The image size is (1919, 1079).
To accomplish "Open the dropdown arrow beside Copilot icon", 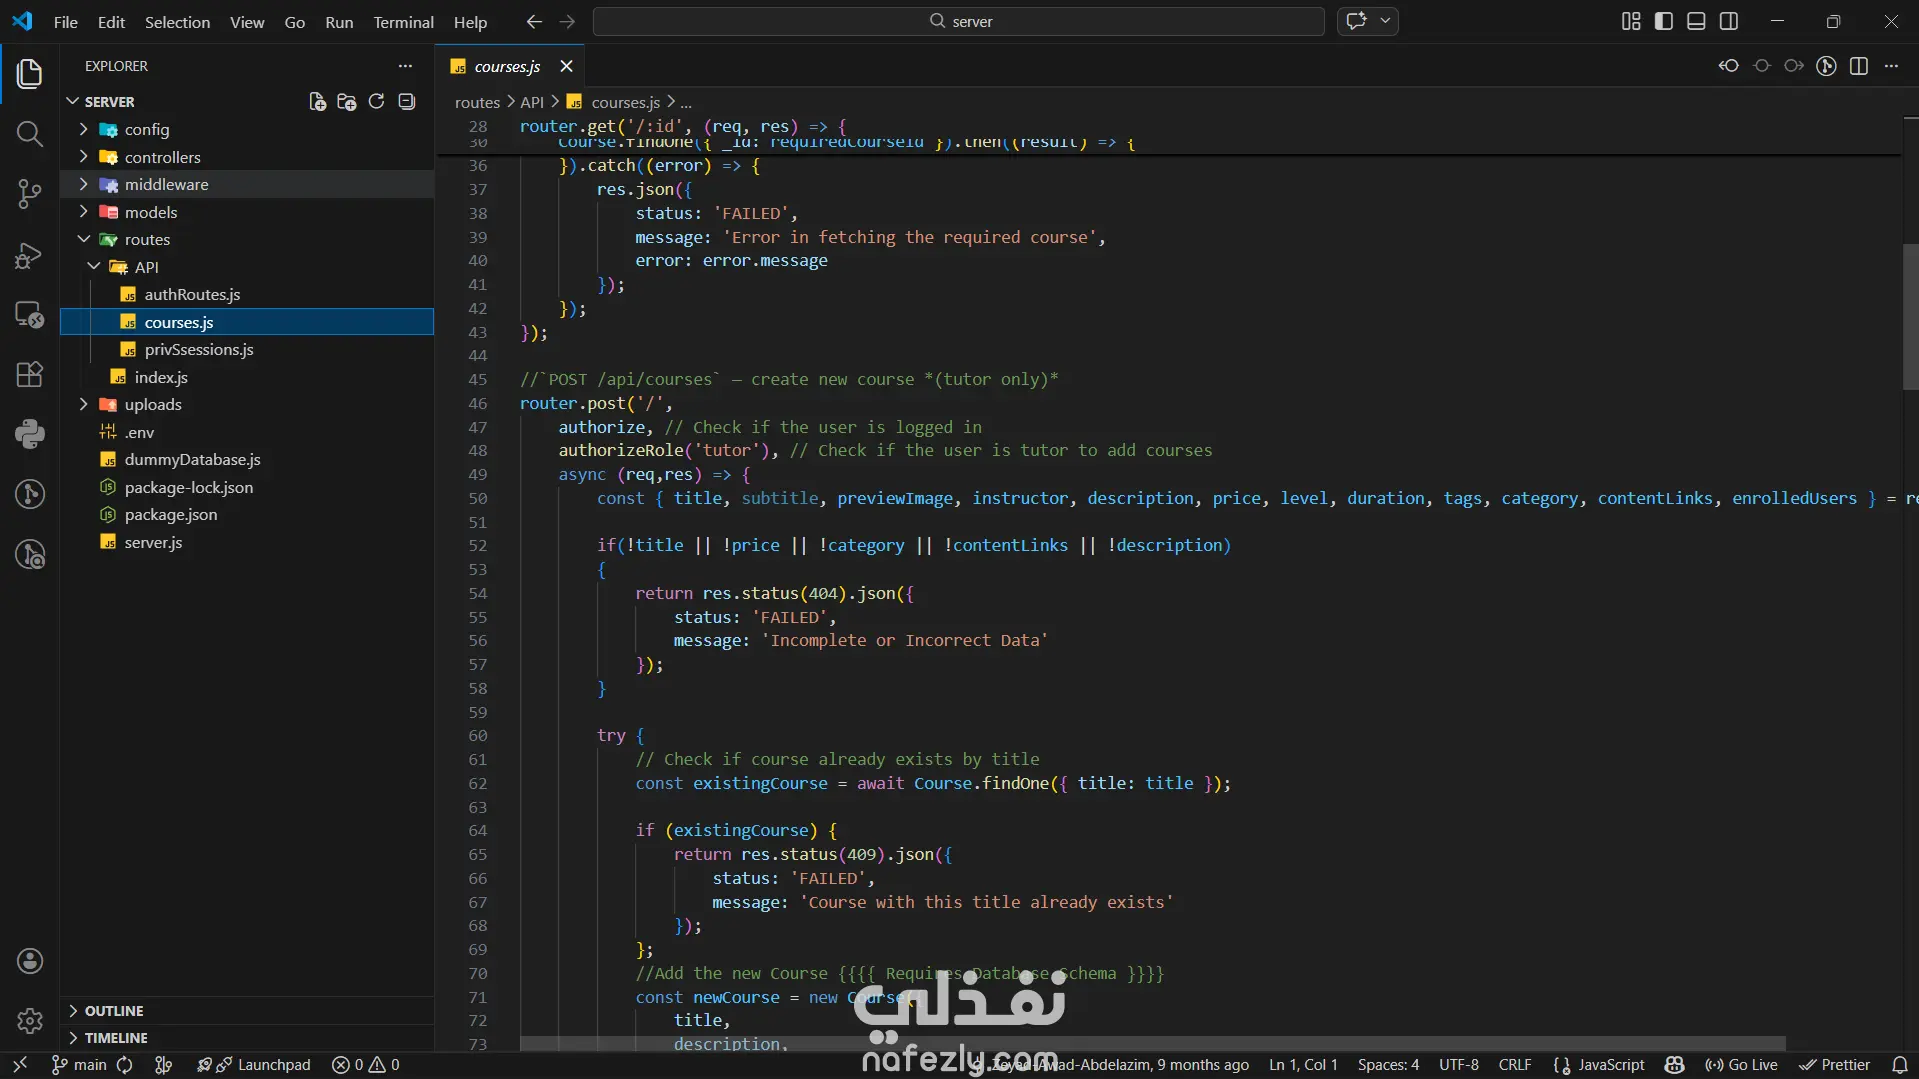I will pyautogui.click(x=1385, y=21).
